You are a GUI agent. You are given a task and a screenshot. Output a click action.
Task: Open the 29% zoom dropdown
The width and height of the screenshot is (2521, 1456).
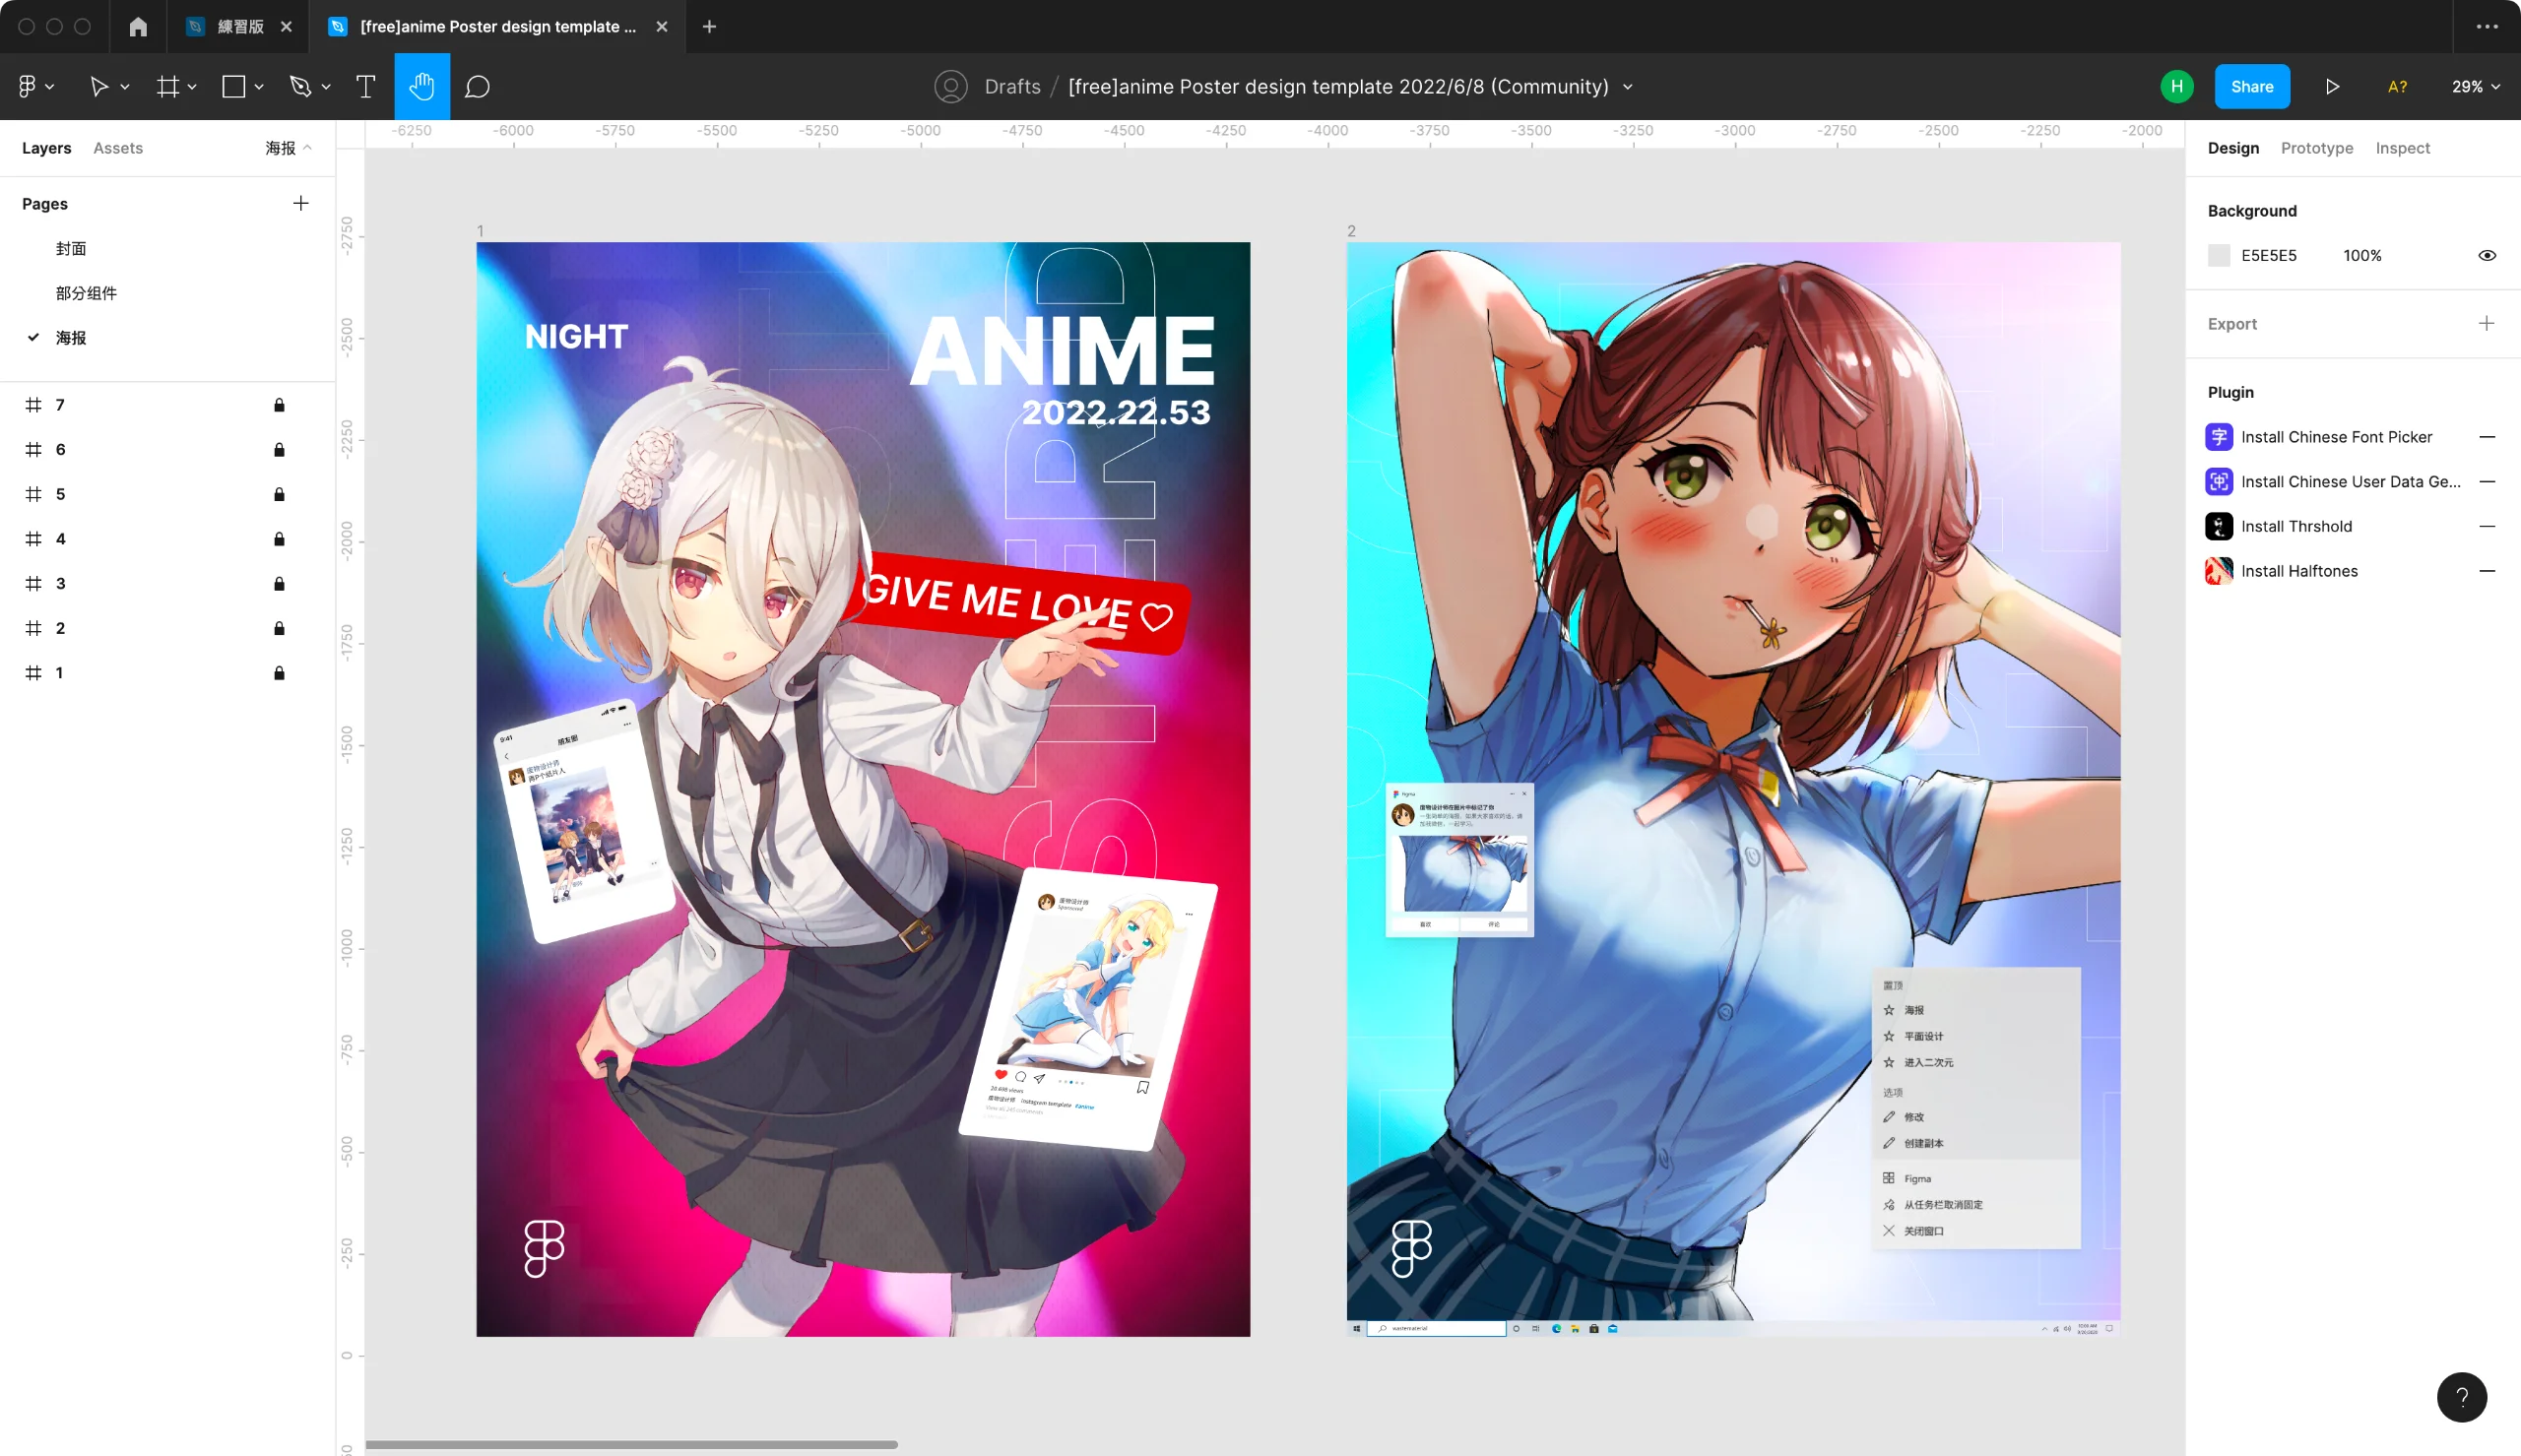[x=2475, y=87]
